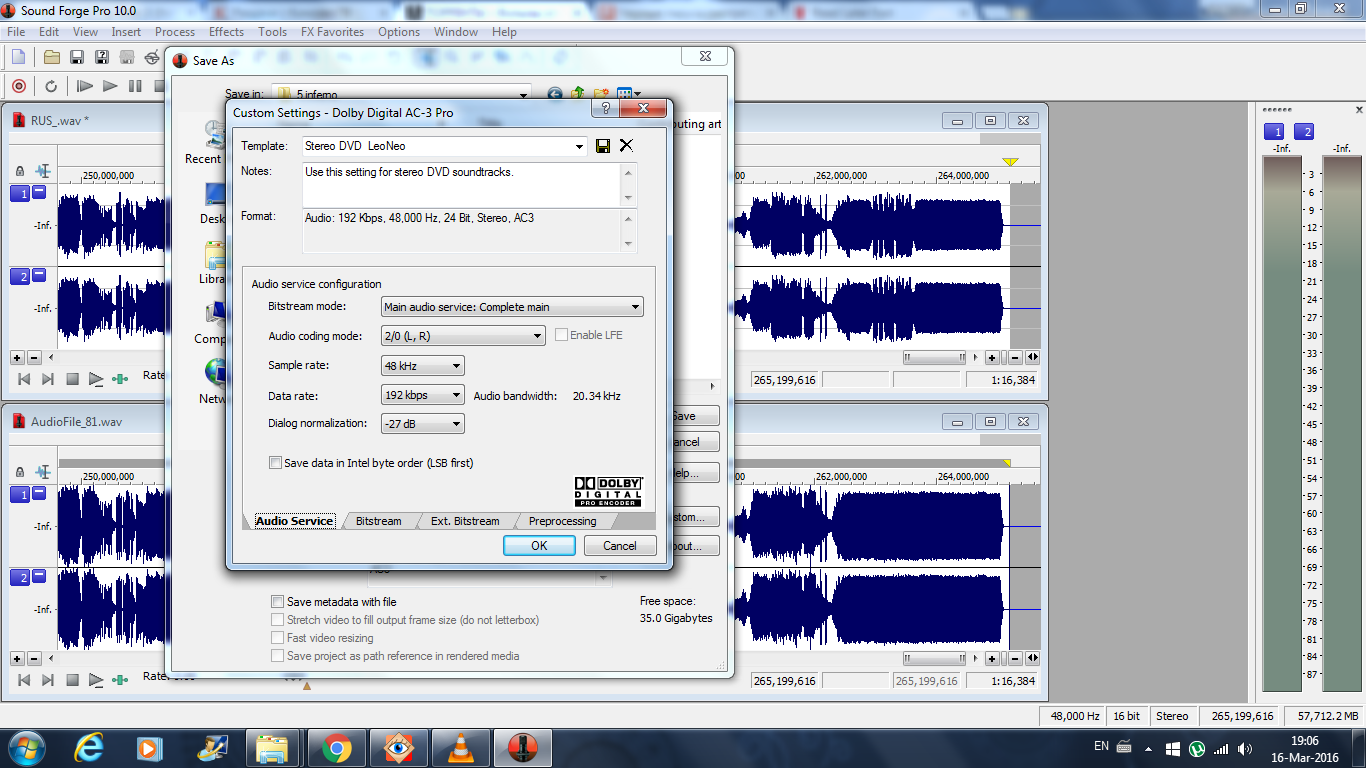This screenshot has width=1366, height=768.
Task: Click the Notes text field
Action: [468, 185]
